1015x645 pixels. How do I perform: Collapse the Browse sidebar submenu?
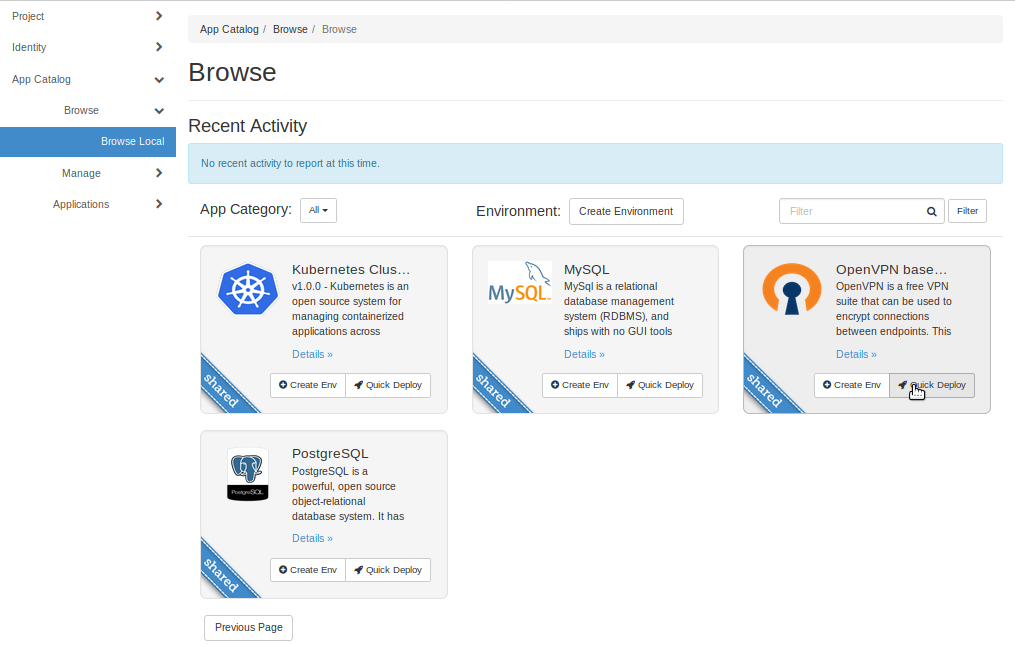click(x=87, y=110)
